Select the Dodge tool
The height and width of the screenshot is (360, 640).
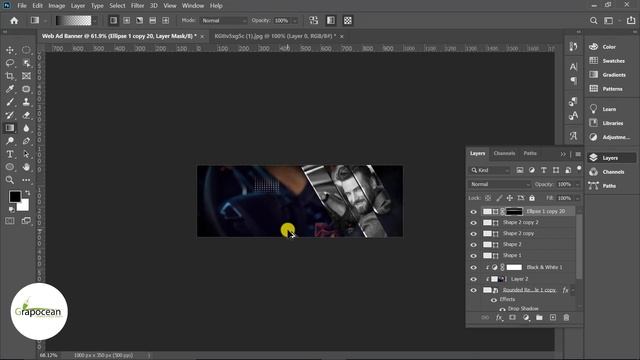[10, 141]
